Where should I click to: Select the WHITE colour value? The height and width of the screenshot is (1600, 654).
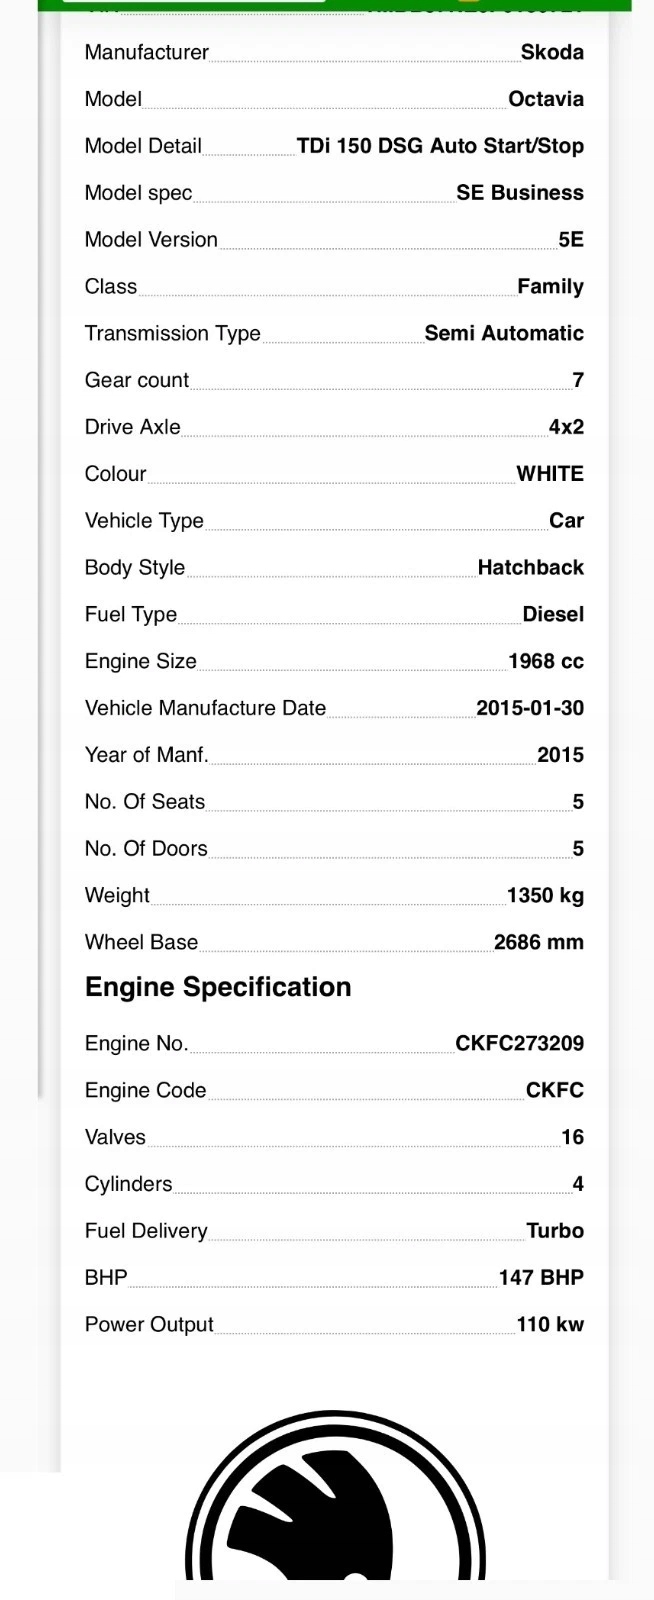click(550, 474)
